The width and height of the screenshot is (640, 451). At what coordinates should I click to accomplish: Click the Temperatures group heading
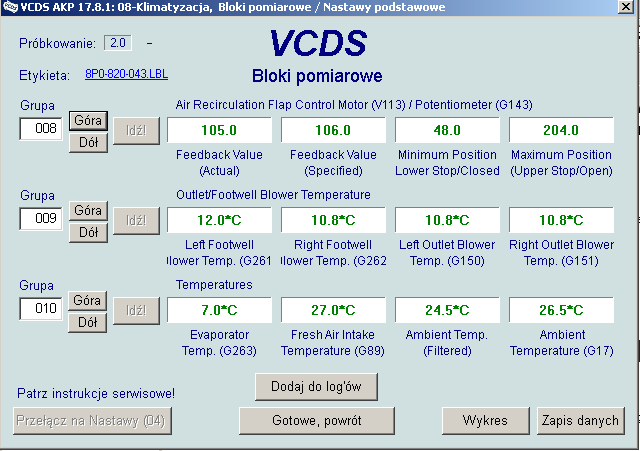214,284
